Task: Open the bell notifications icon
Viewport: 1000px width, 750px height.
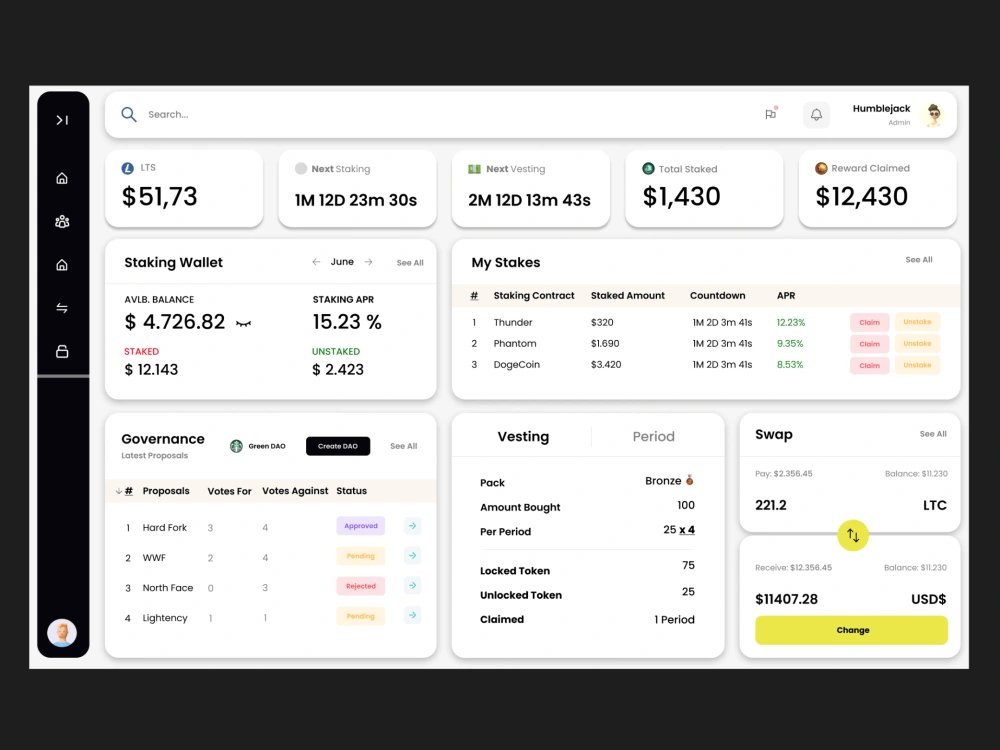Action: [816, 115]
